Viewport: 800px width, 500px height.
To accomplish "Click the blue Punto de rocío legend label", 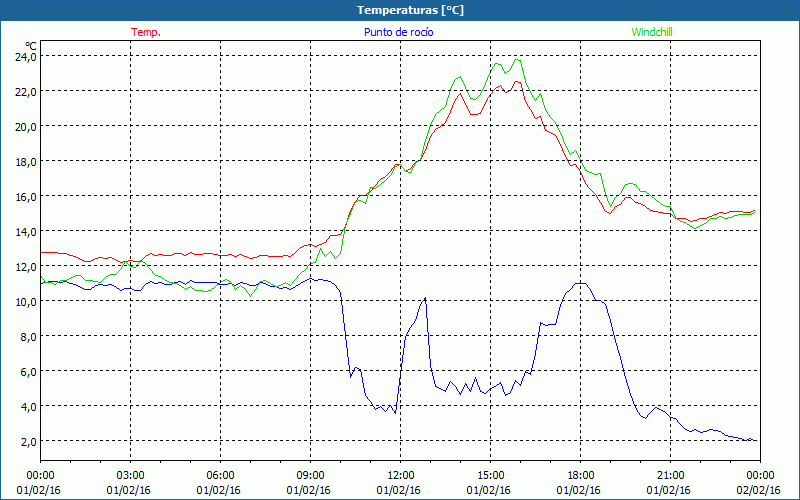I will (398, 32).
